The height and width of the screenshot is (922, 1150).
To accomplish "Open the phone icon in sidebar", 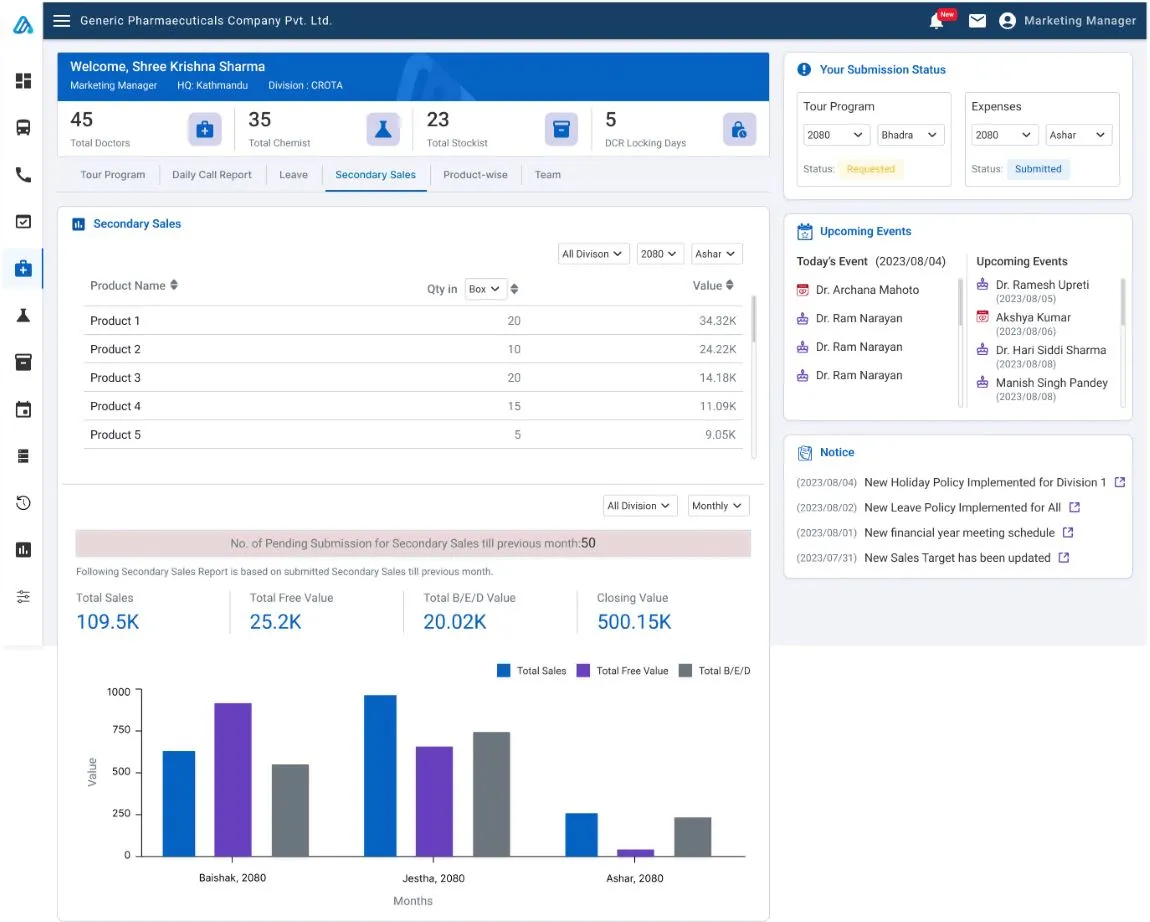I will coord(23,175).
